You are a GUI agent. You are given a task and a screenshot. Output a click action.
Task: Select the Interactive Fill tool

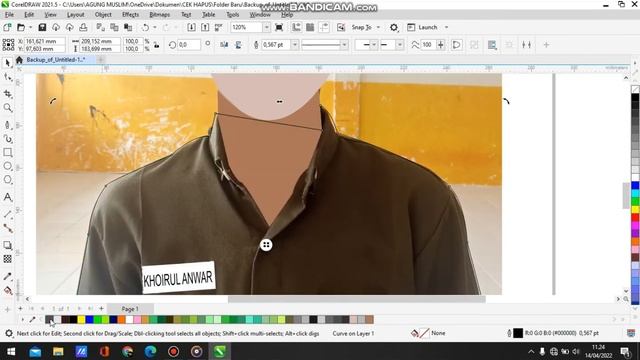point(7,291)
